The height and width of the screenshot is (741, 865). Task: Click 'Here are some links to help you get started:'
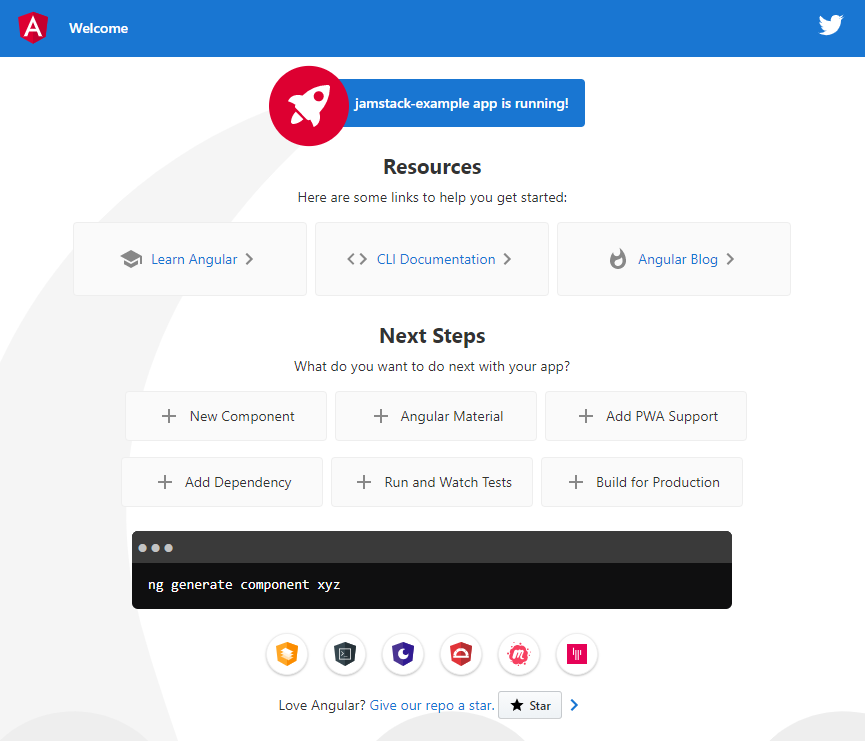(x=432, y=197)
